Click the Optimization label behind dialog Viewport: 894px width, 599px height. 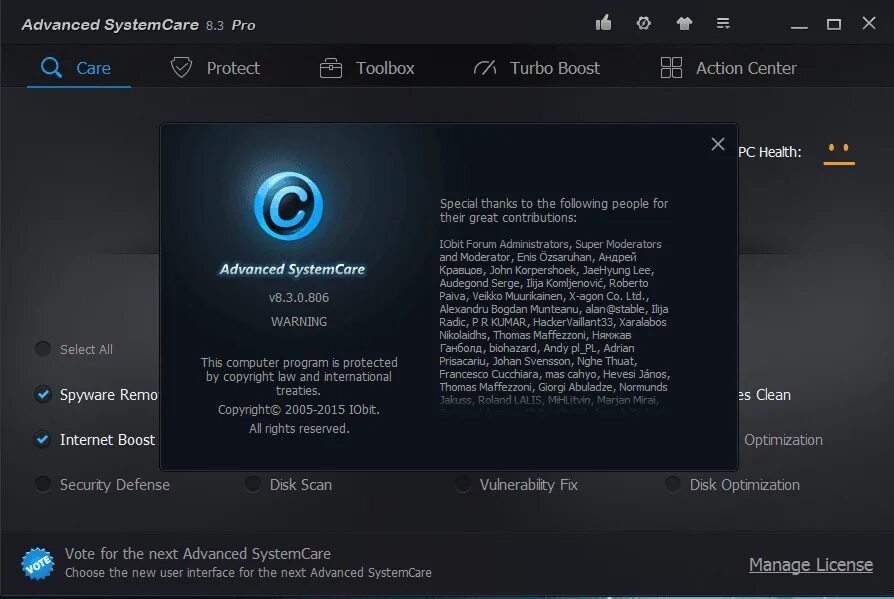tap(783, 440)
